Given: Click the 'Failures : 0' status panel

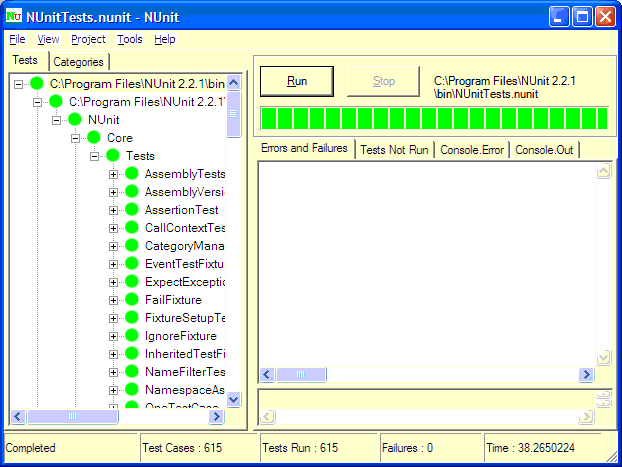Looking at the screenshot, I should pos(431,448).
